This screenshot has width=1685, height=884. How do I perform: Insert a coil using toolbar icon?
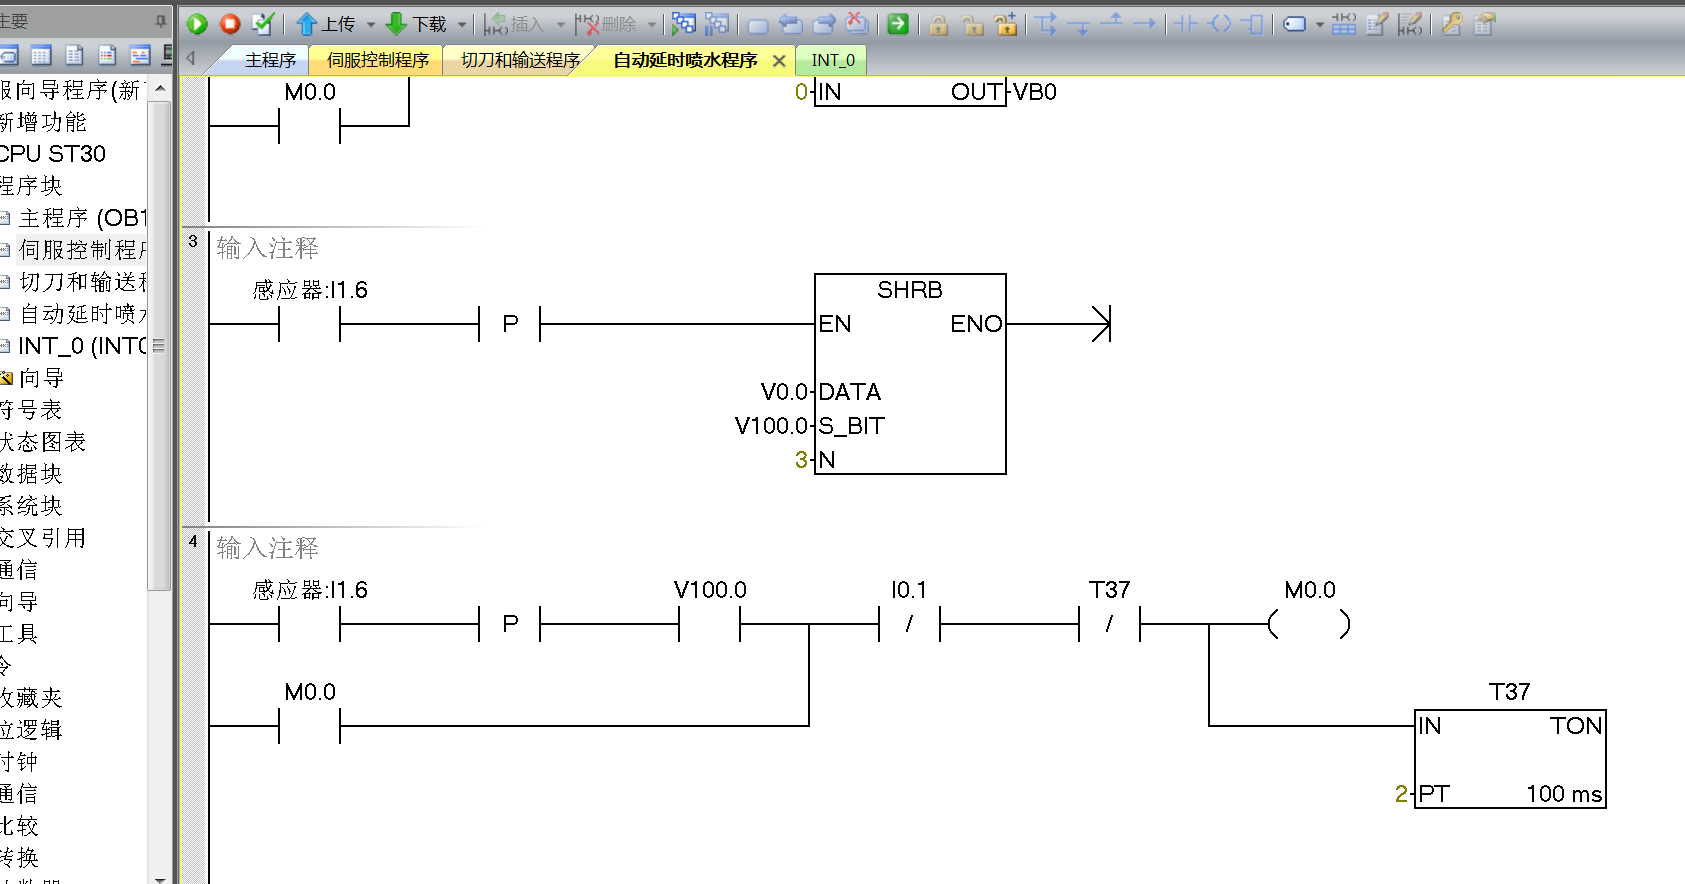click(x=1220, y=24)
